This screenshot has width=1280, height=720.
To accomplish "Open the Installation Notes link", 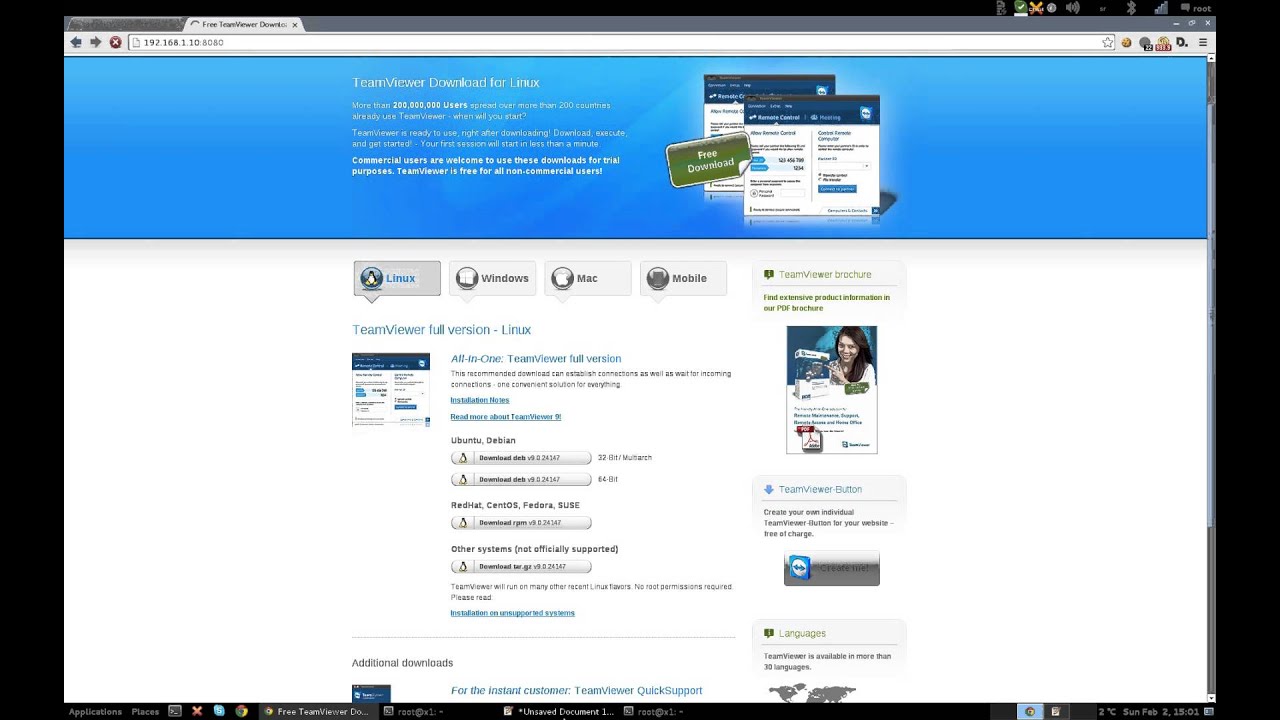I will click(479, 400).
